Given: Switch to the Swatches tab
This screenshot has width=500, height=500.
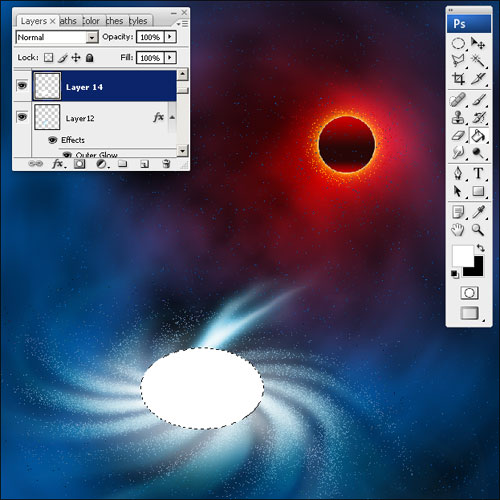Looking at the screenshot, I should tap(114, 21).
